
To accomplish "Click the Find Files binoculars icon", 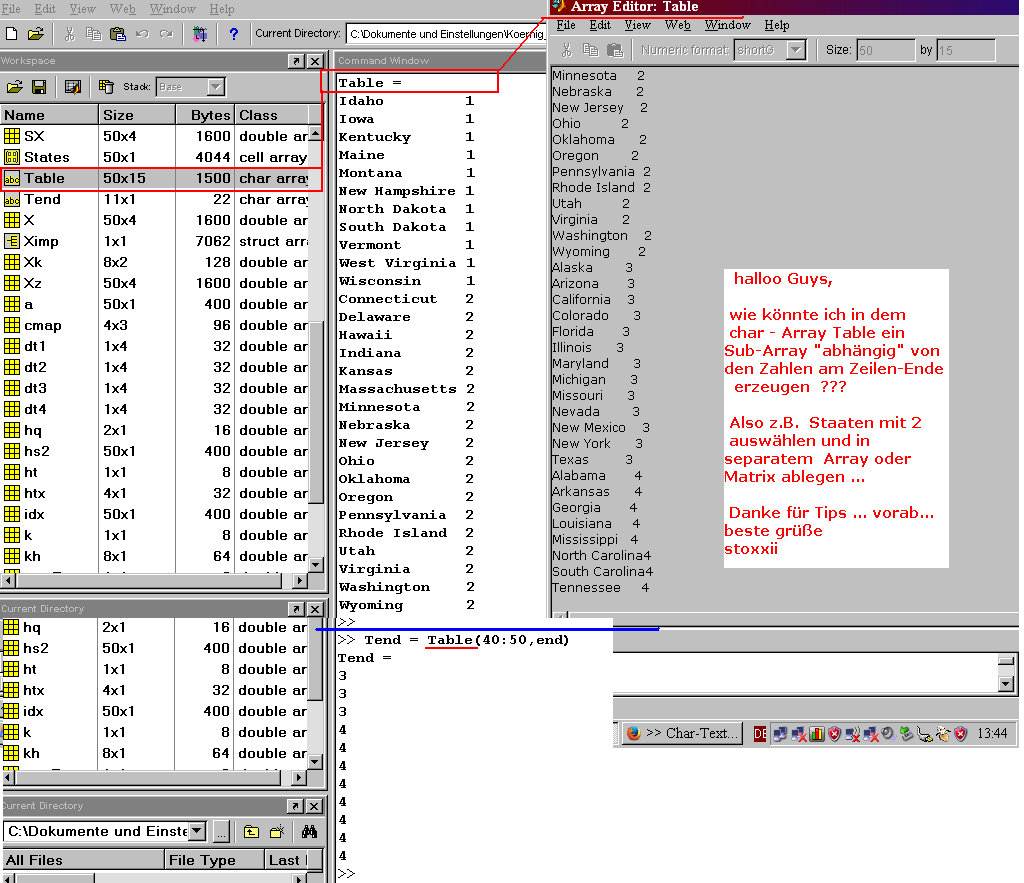I will tap(309, 831).
